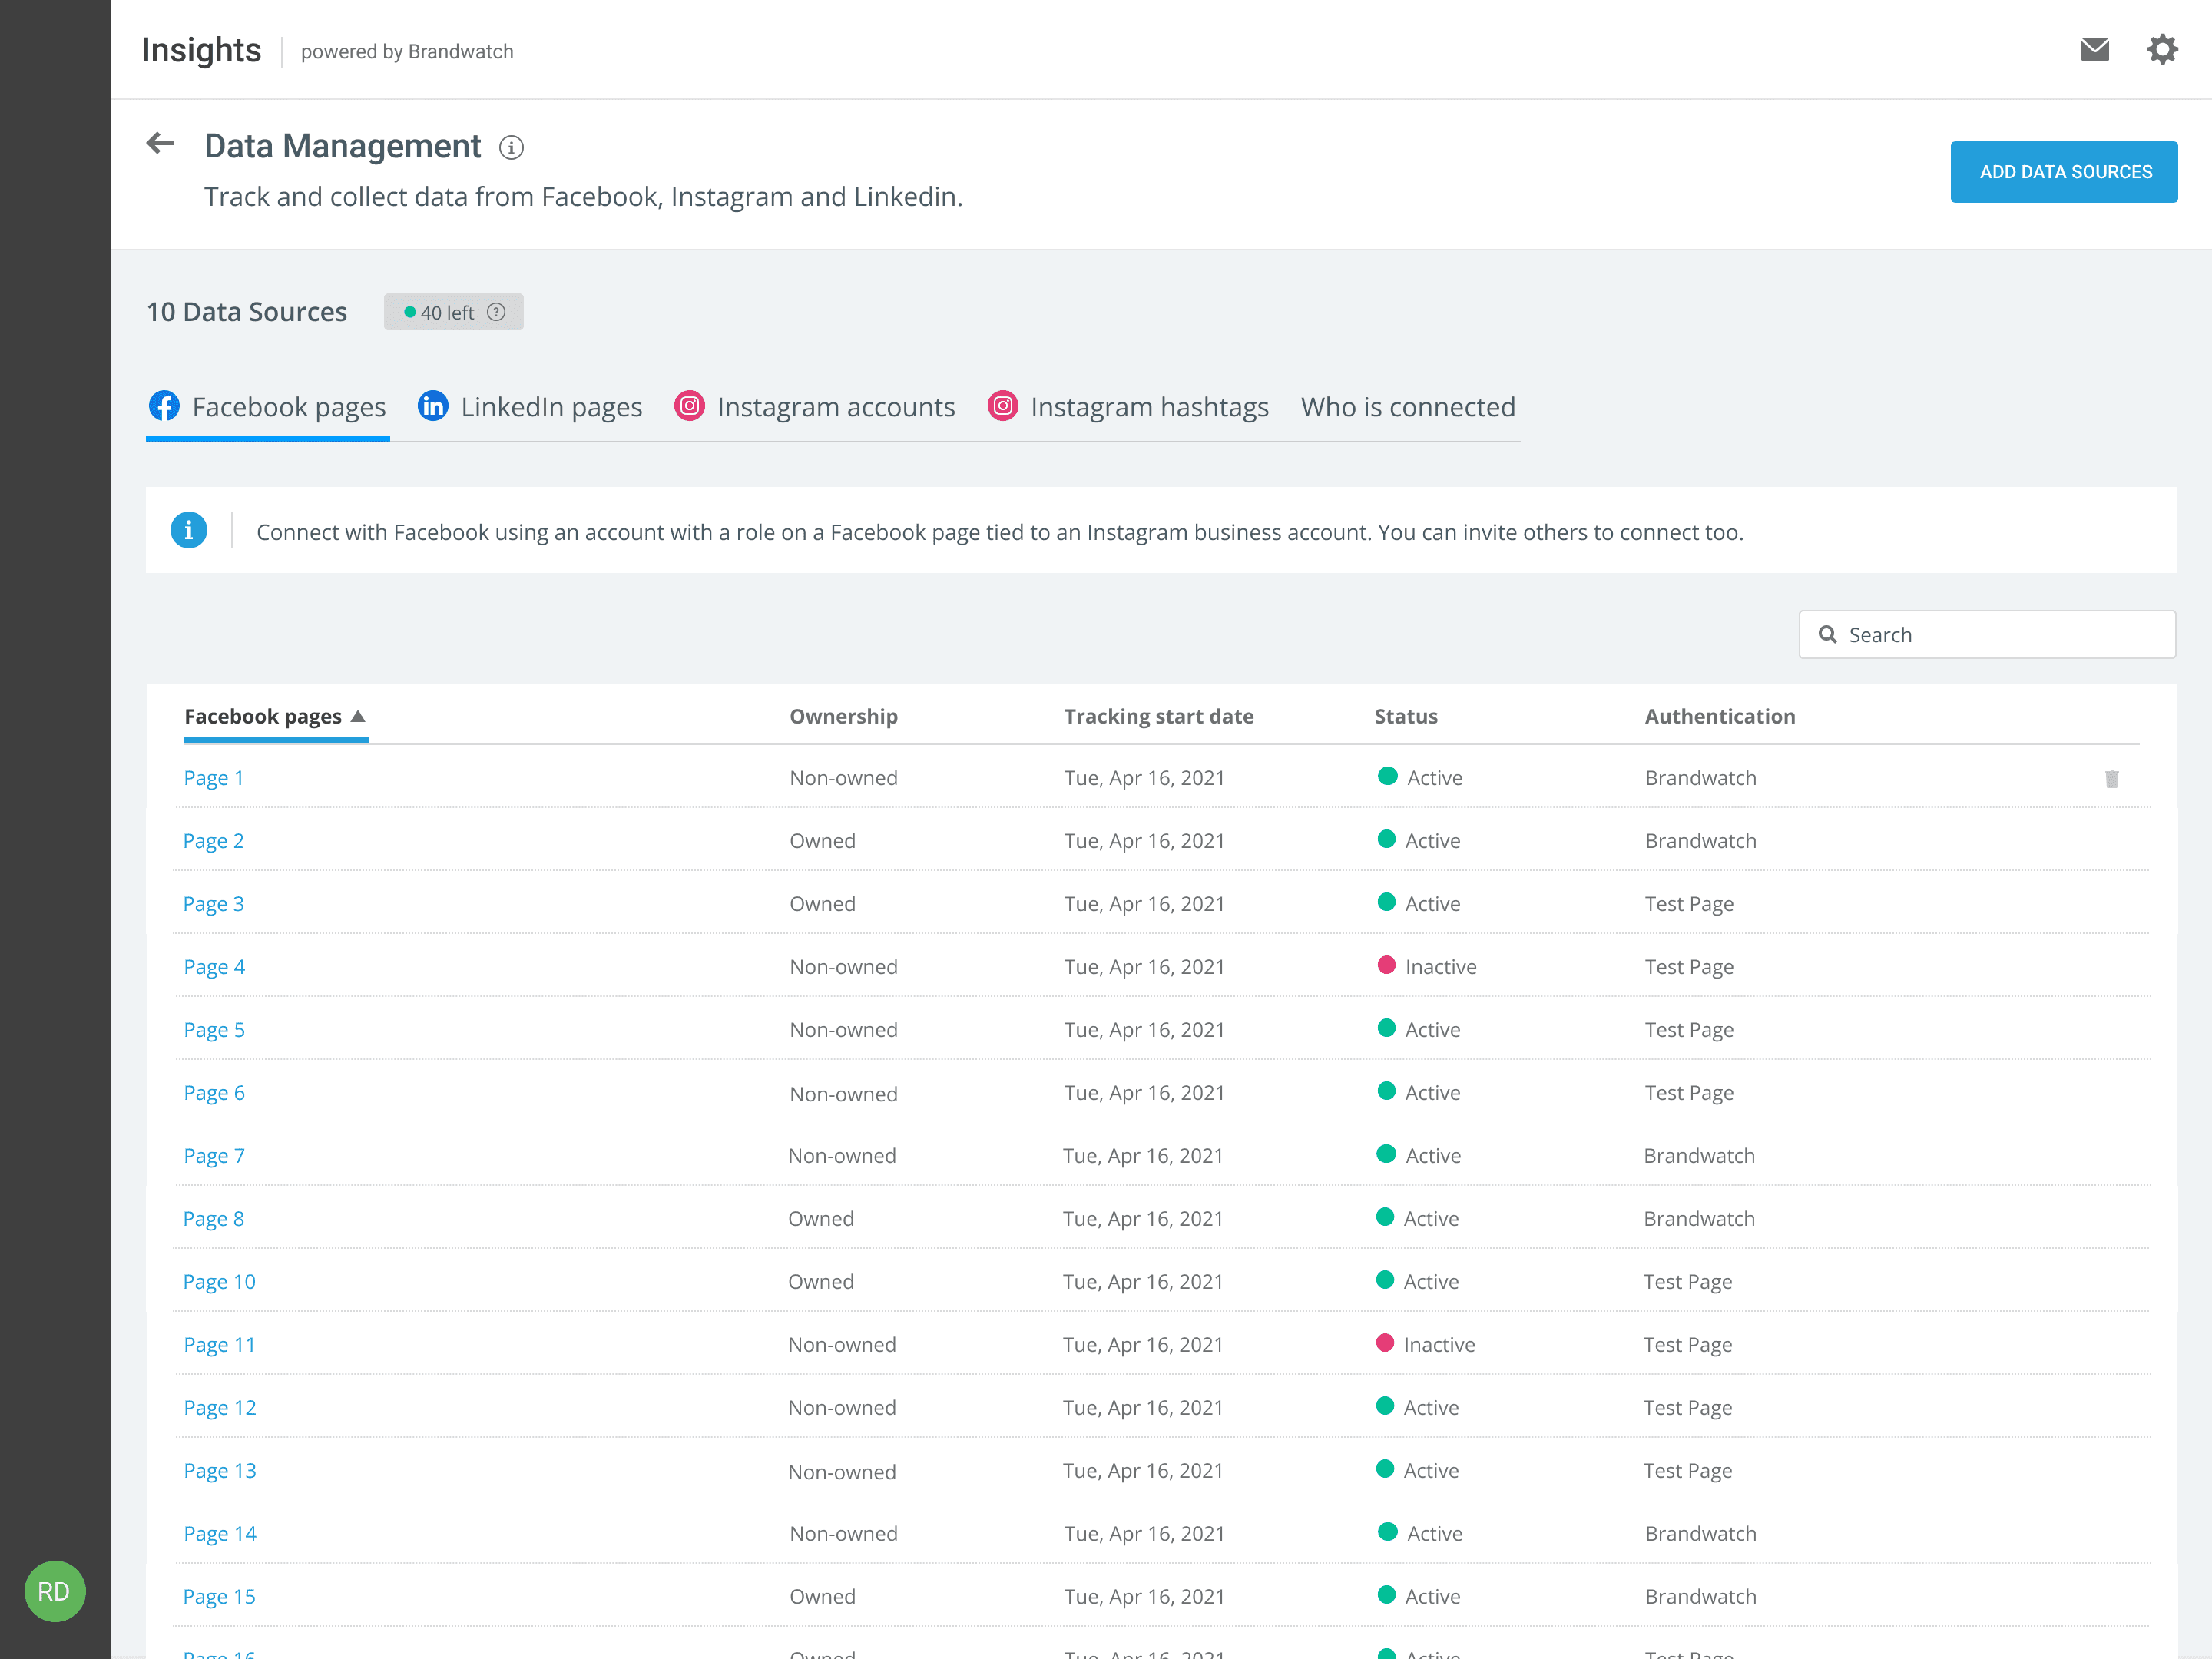Click Inactive status of Page 4
The width and height of the screenshot is (2212, 1659).
click(x=1427, y=967)
